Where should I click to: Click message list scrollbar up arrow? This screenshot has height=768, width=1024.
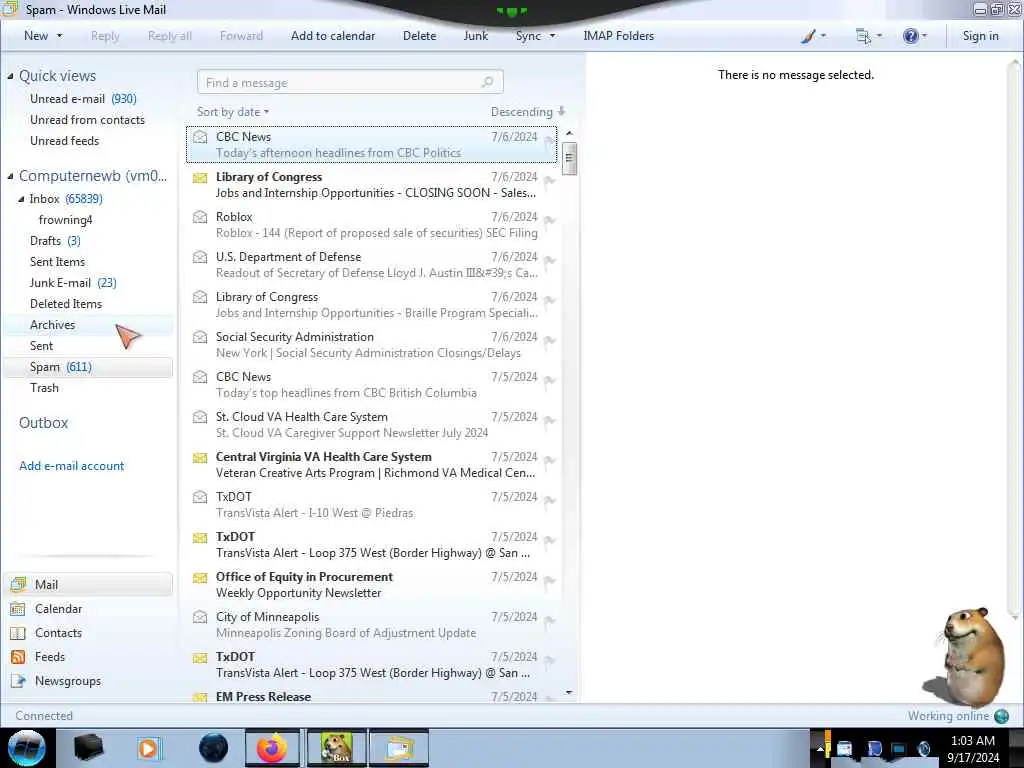tap(569, 133)
